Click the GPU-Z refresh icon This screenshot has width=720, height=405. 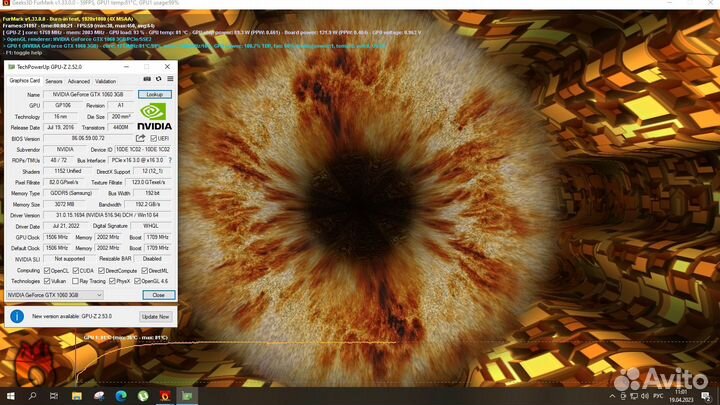tap(158, 81)
